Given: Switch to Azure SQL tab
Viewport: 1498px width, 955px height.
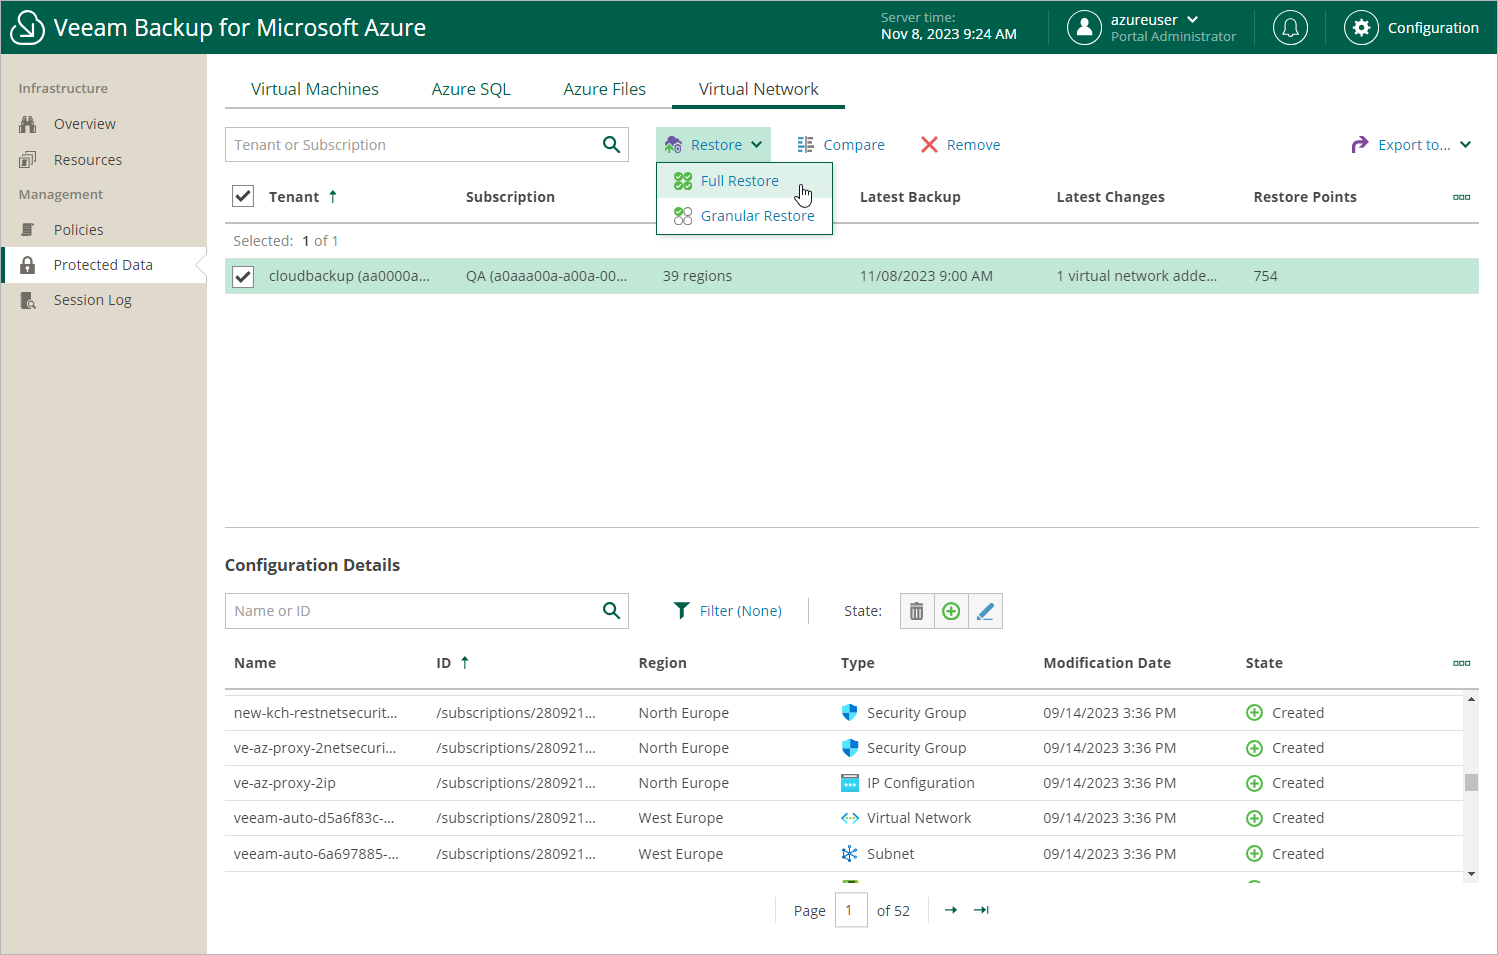Looking at the screenshot, I should pyautogui.click(x=471, y=89).
